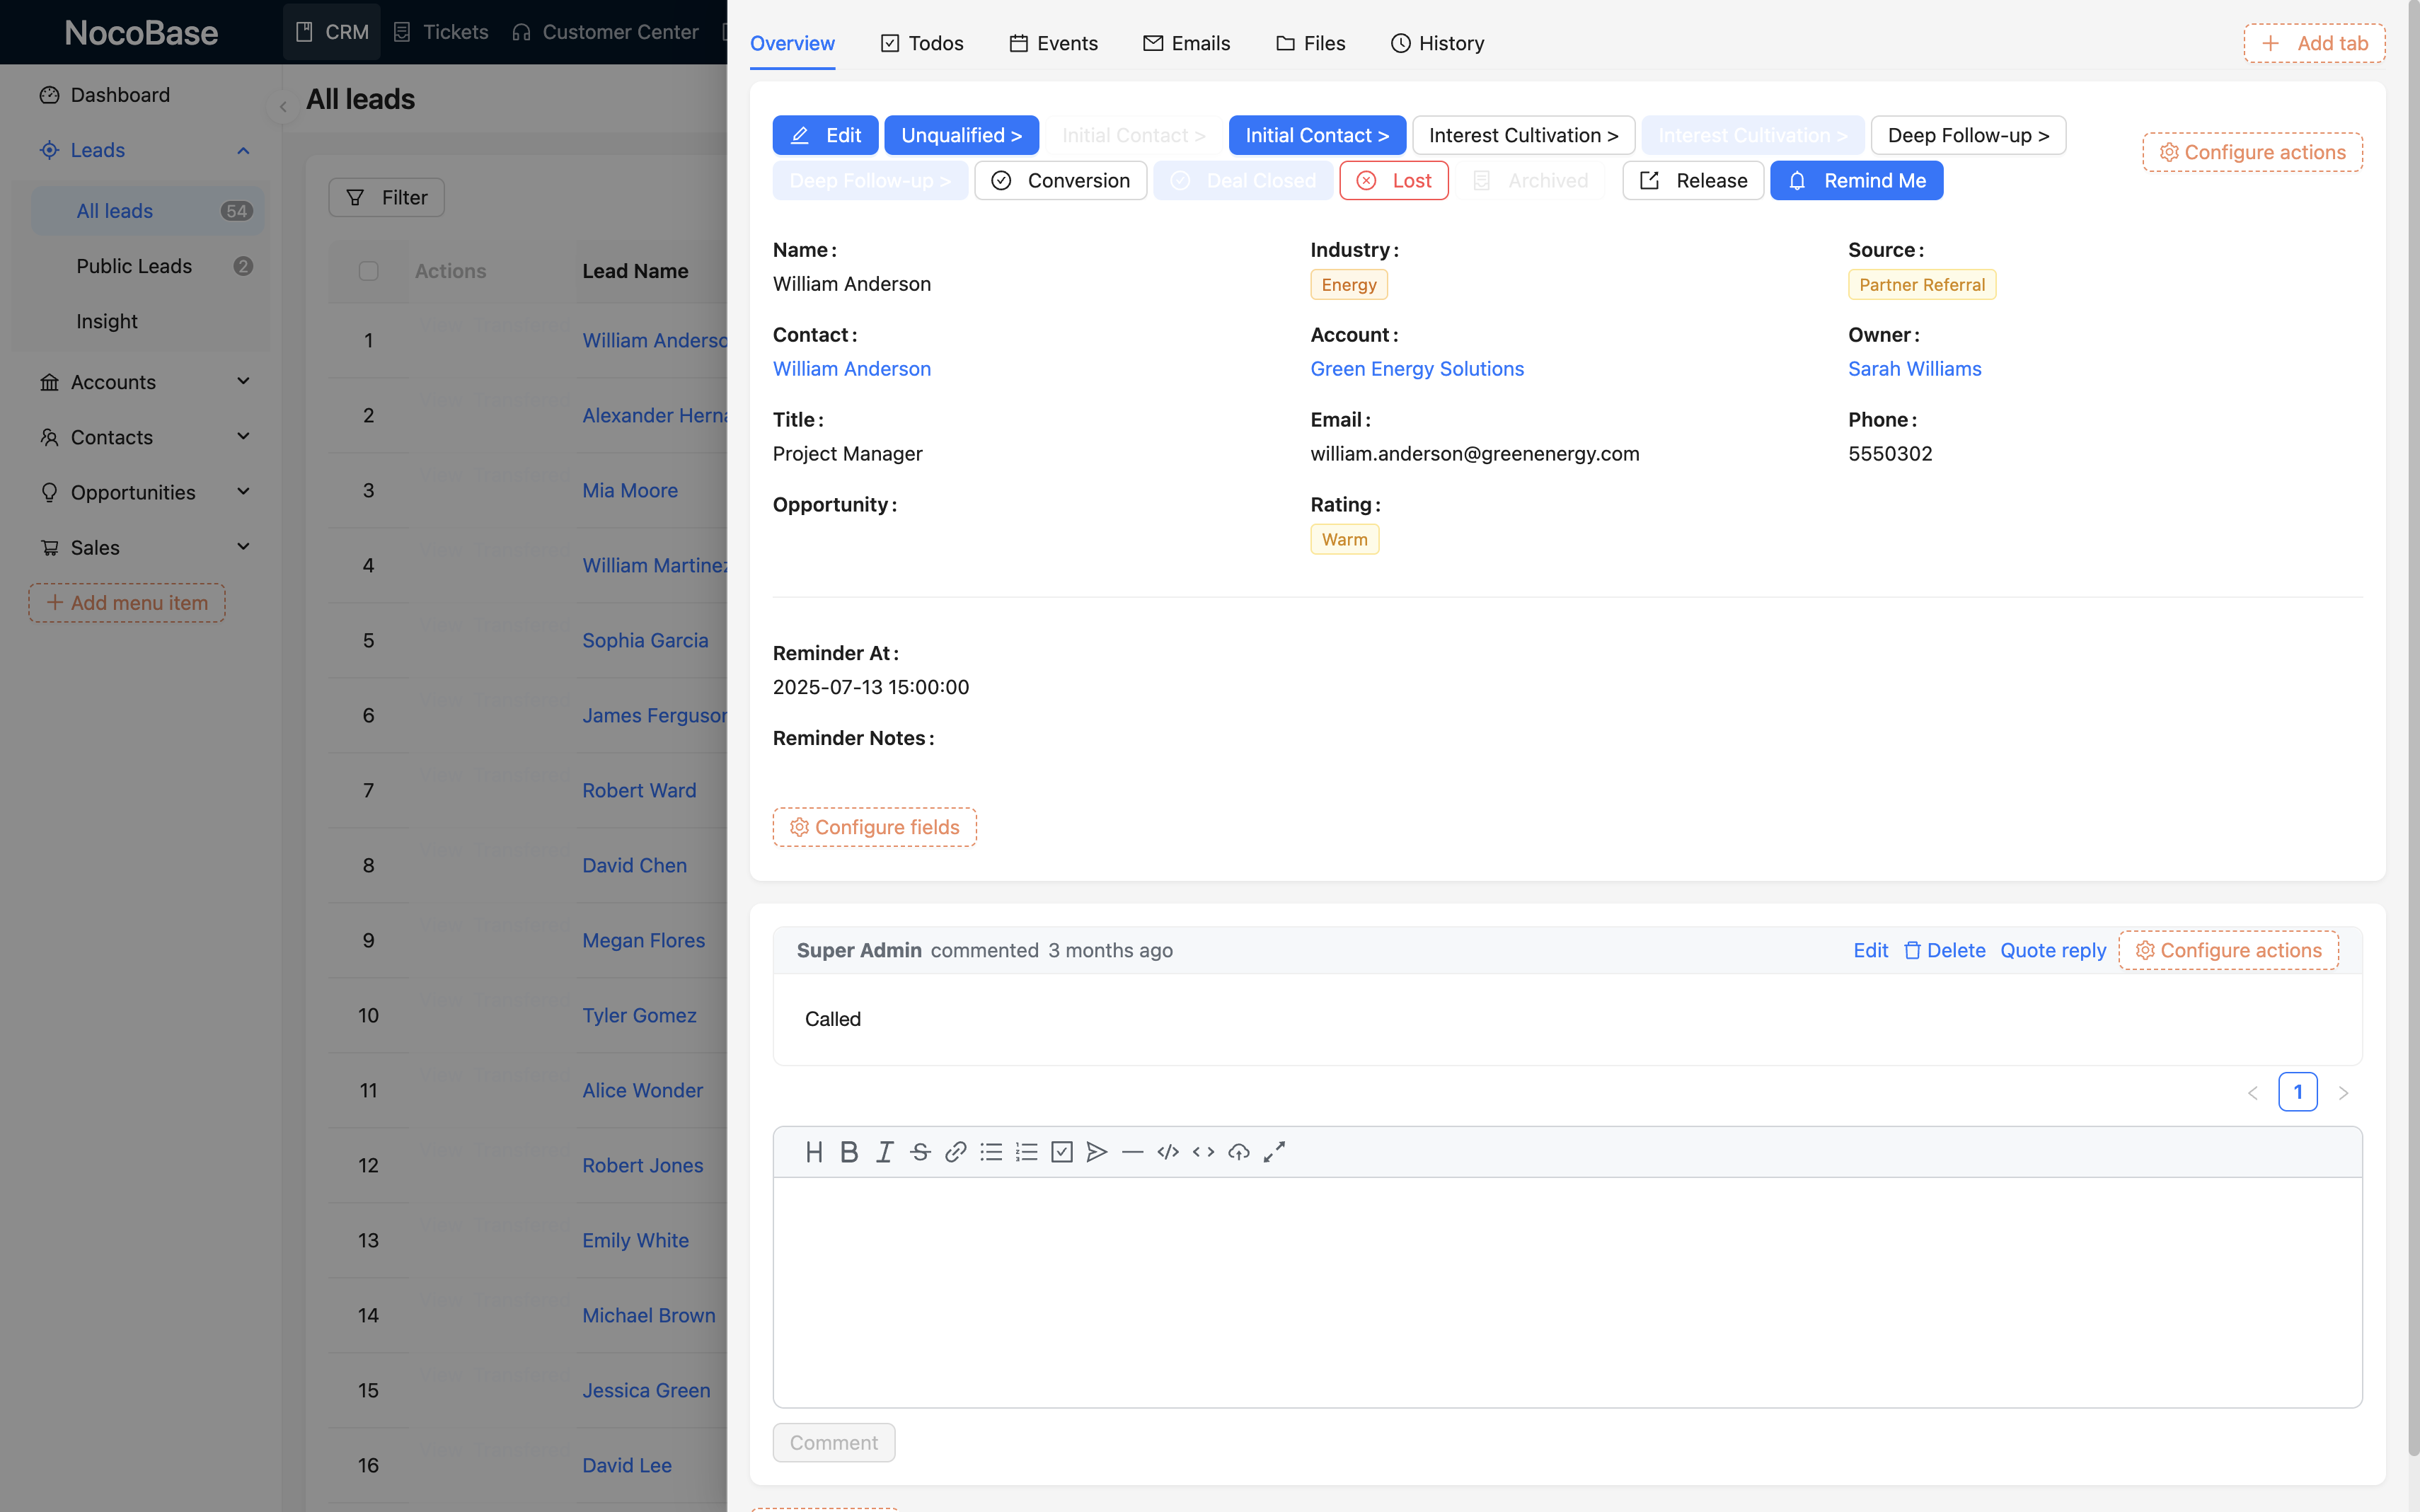The height and width of the screenshot is (1512, 2420).
Task: Expand the Opportunities menu in the sidebar
Action: tap(243, 492)
